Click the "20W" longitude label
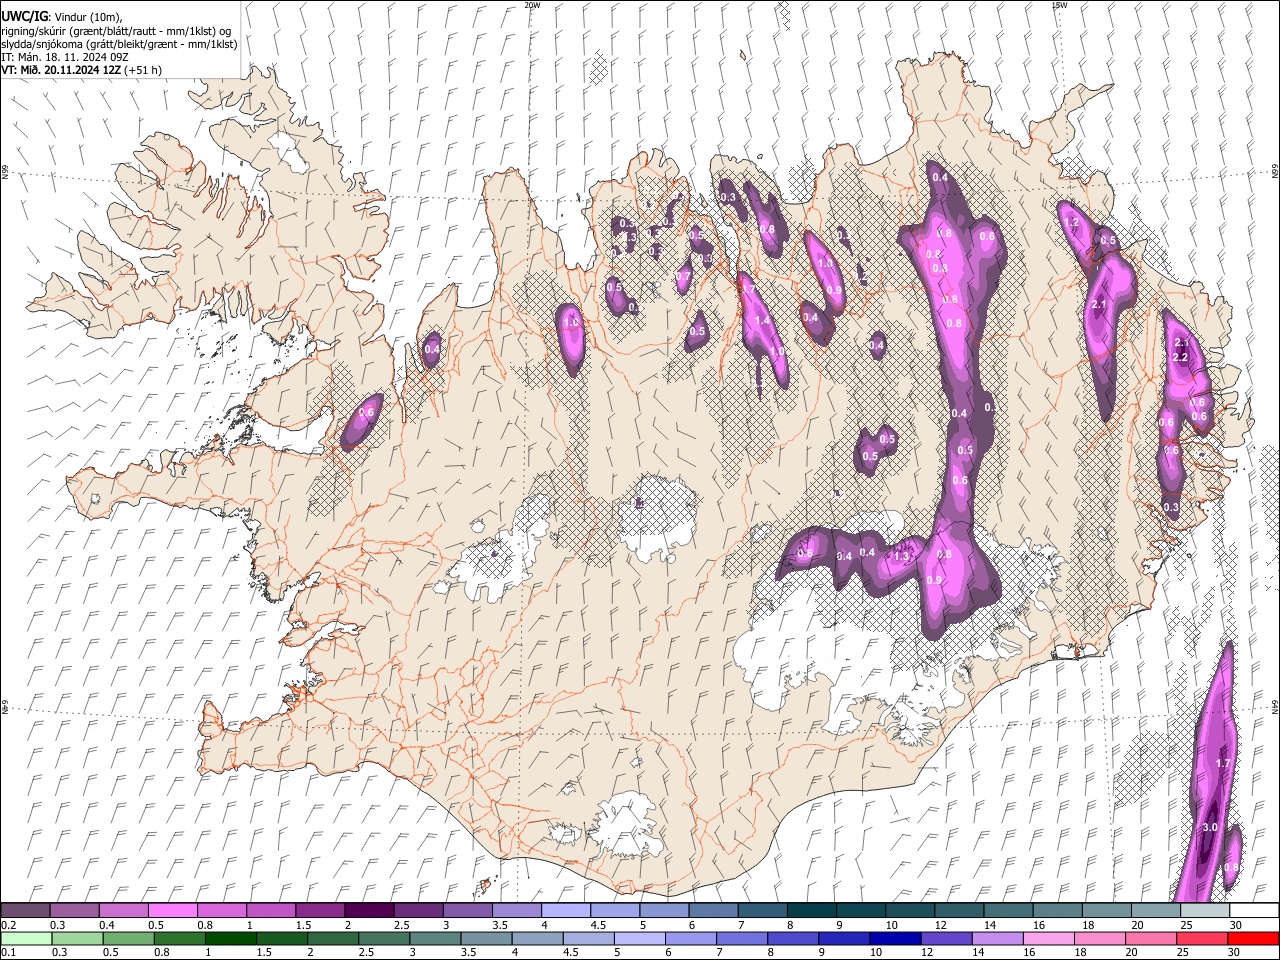 [x=532, y=5]
